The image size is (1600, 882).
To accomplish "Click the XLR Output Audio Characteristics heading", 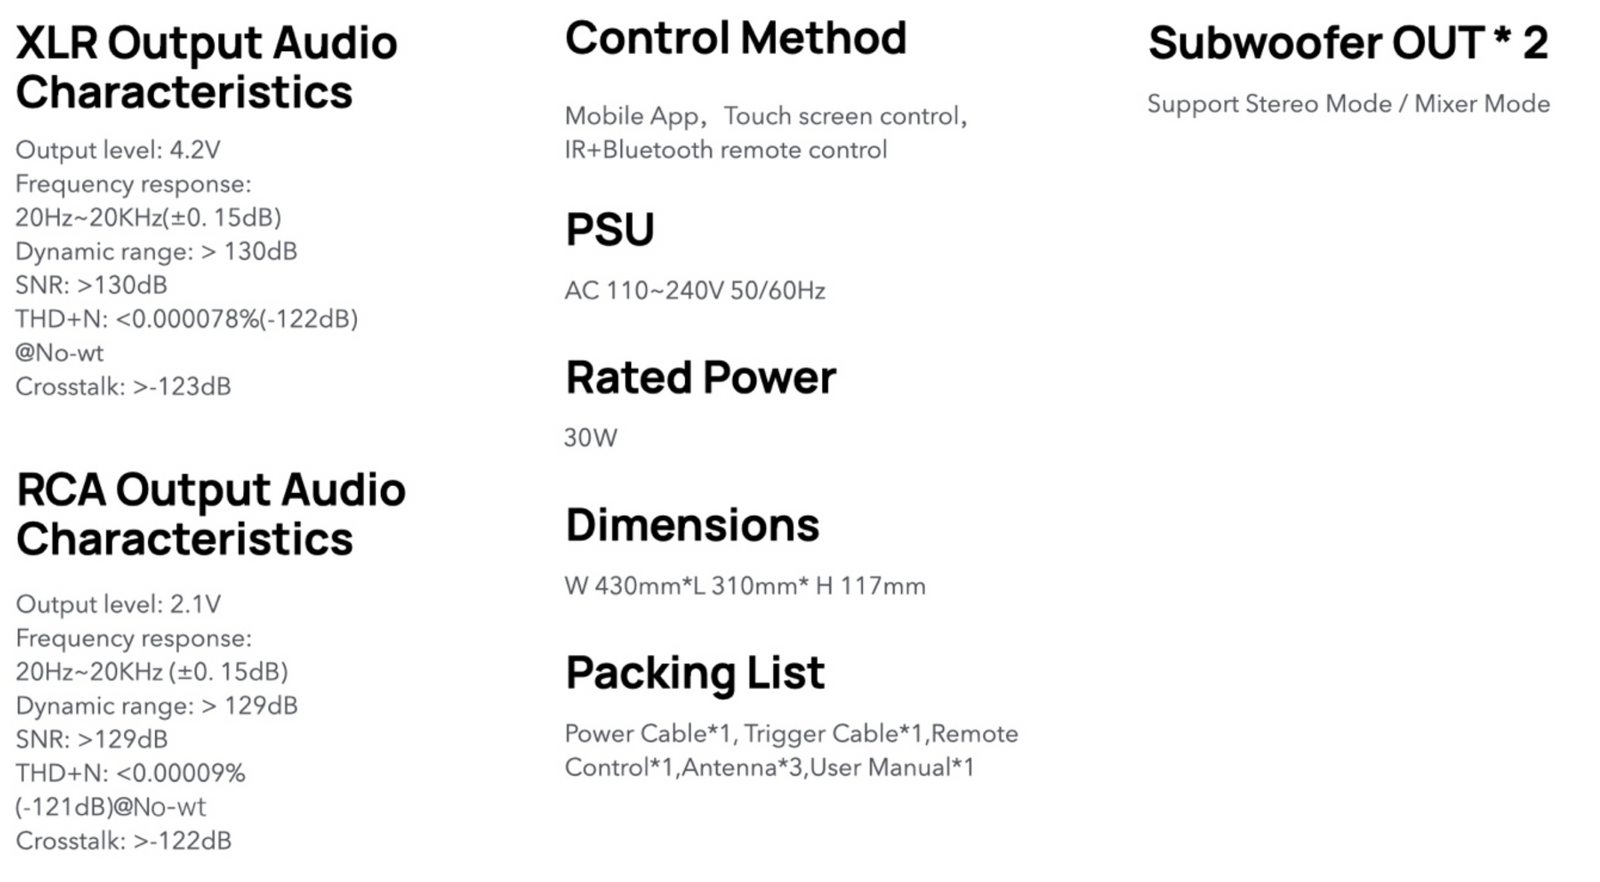I will click(207, 67).
